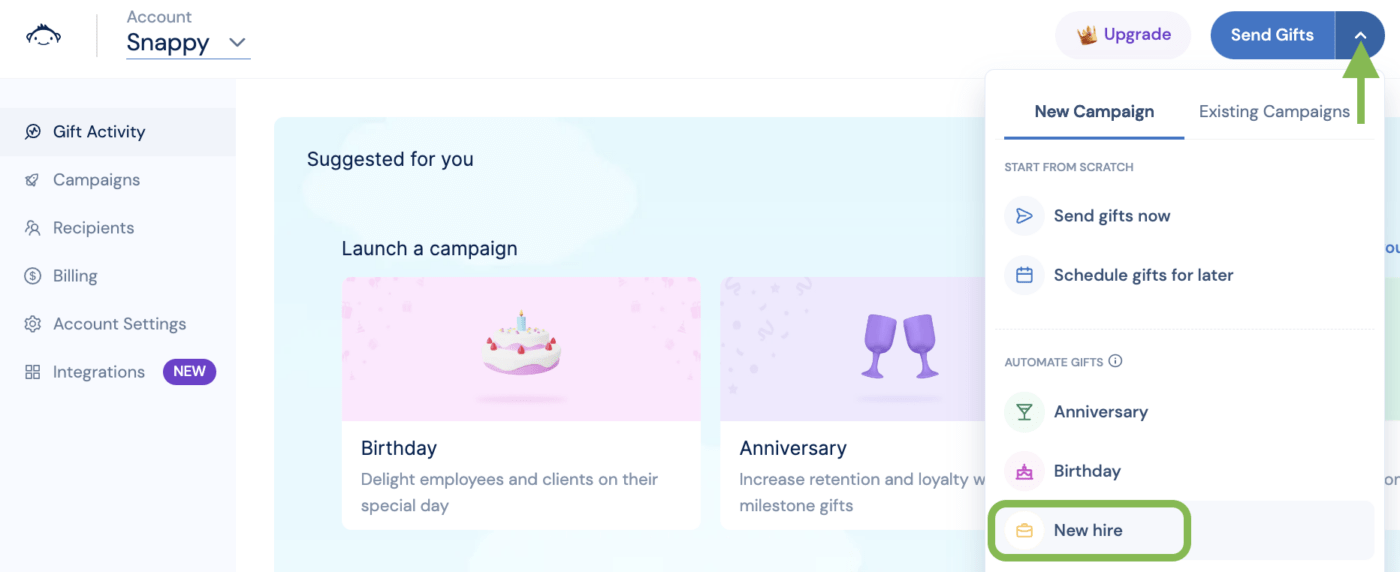Click the Send Gifts button

coord(1271,35)
